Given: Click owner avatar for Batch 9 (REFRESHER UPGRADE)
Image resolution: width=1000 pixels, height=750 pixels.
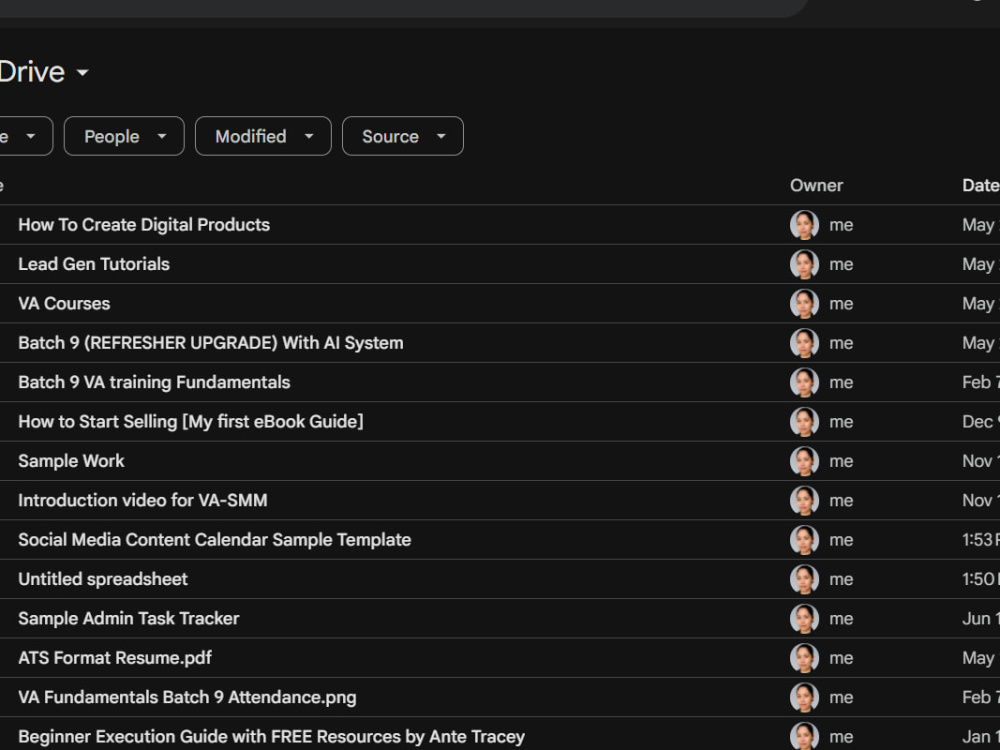Looking at the screenshot, I should (x=804, y=343).
